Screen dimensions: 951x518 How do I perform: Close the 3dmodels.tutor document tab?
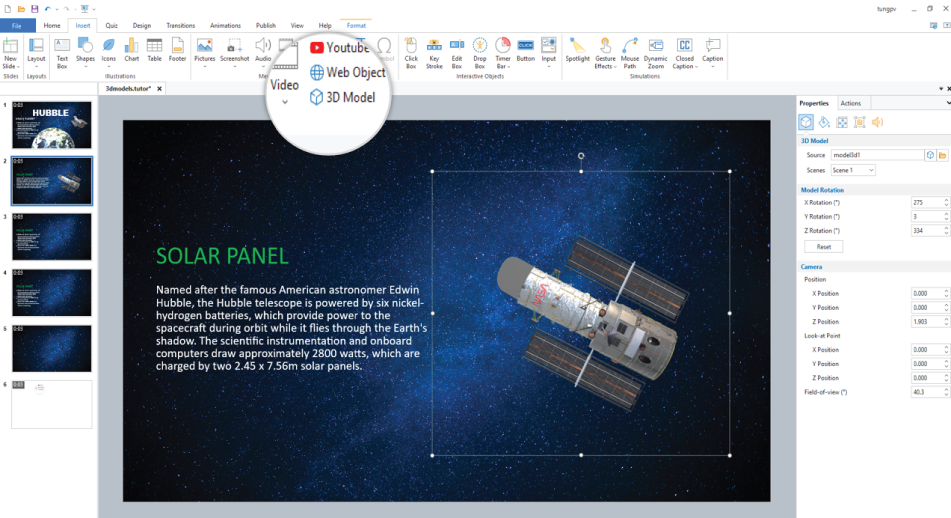(x=160, y=89)
